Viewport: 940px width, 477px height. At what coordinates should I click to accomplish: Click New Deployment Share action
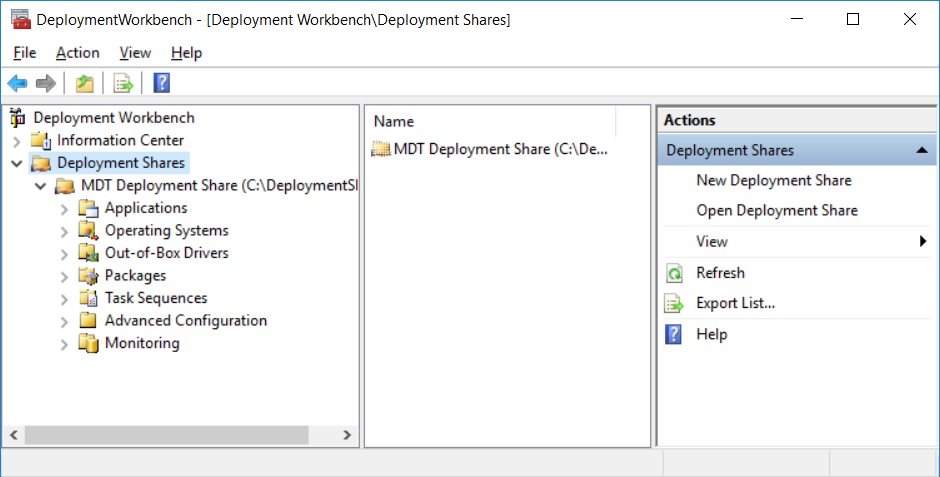tap(773, 181)
